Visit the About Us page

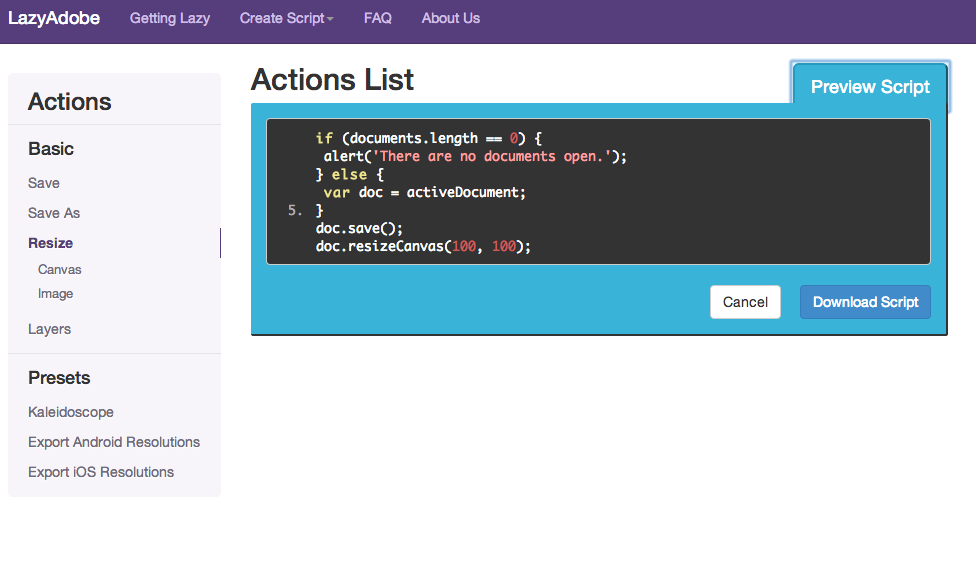click(x=451, y=18)
